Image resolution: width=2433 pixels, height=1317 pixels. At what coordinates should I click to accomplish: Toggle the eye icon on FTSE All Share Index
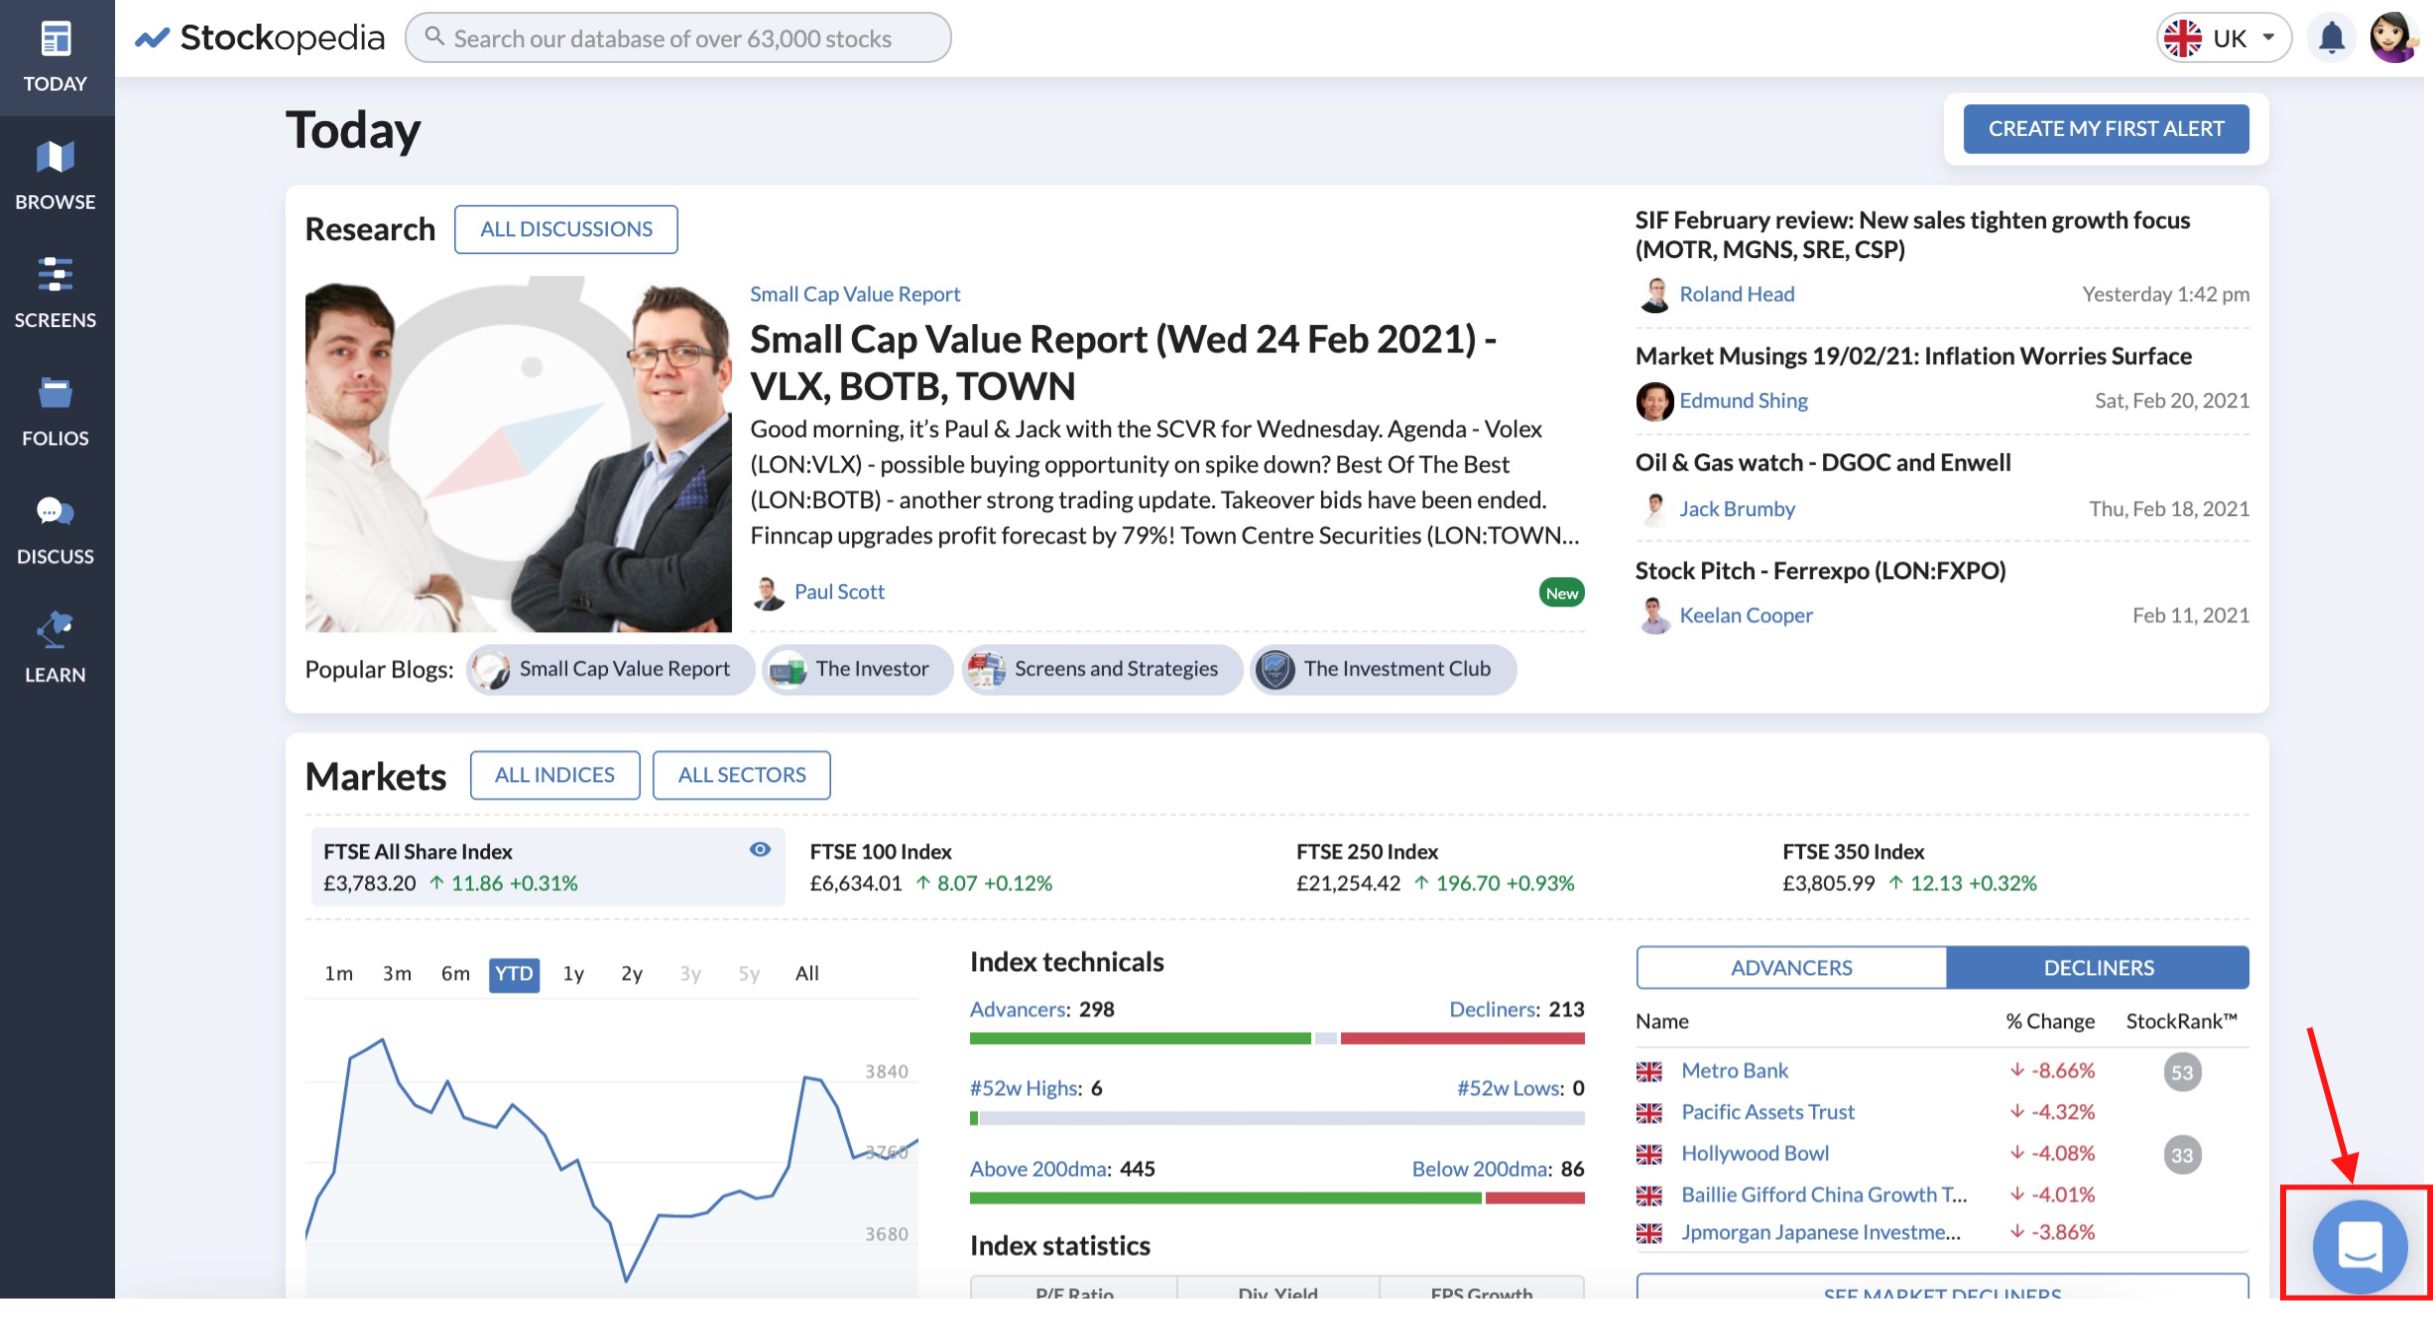[x=760, y=850]
